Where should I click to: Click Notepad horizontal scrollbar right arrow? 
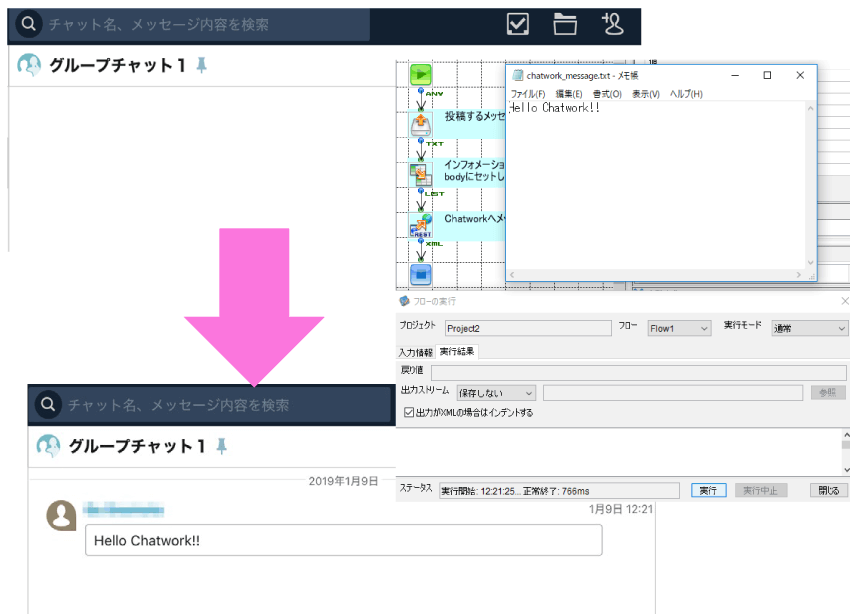click(x=799, y=275)
